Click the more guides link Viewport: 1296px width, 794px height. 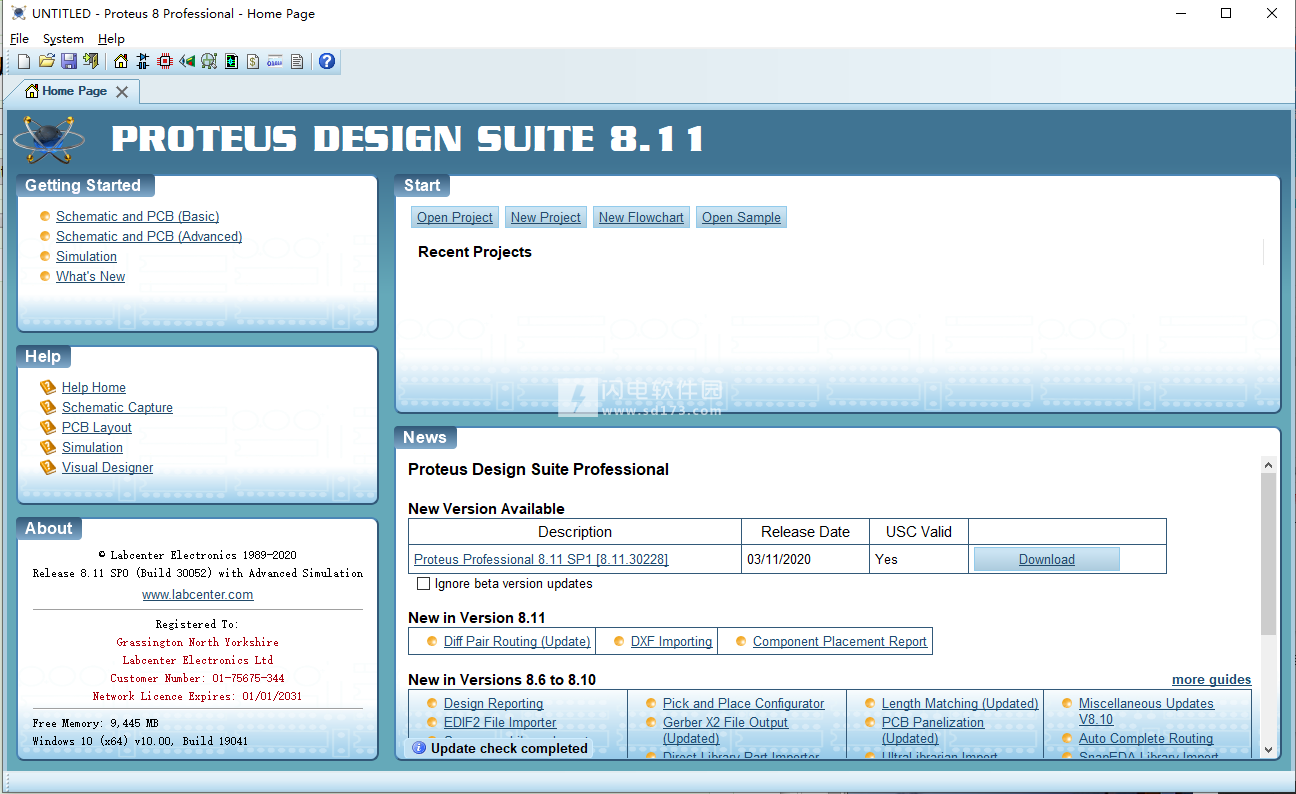(1212, 680)
